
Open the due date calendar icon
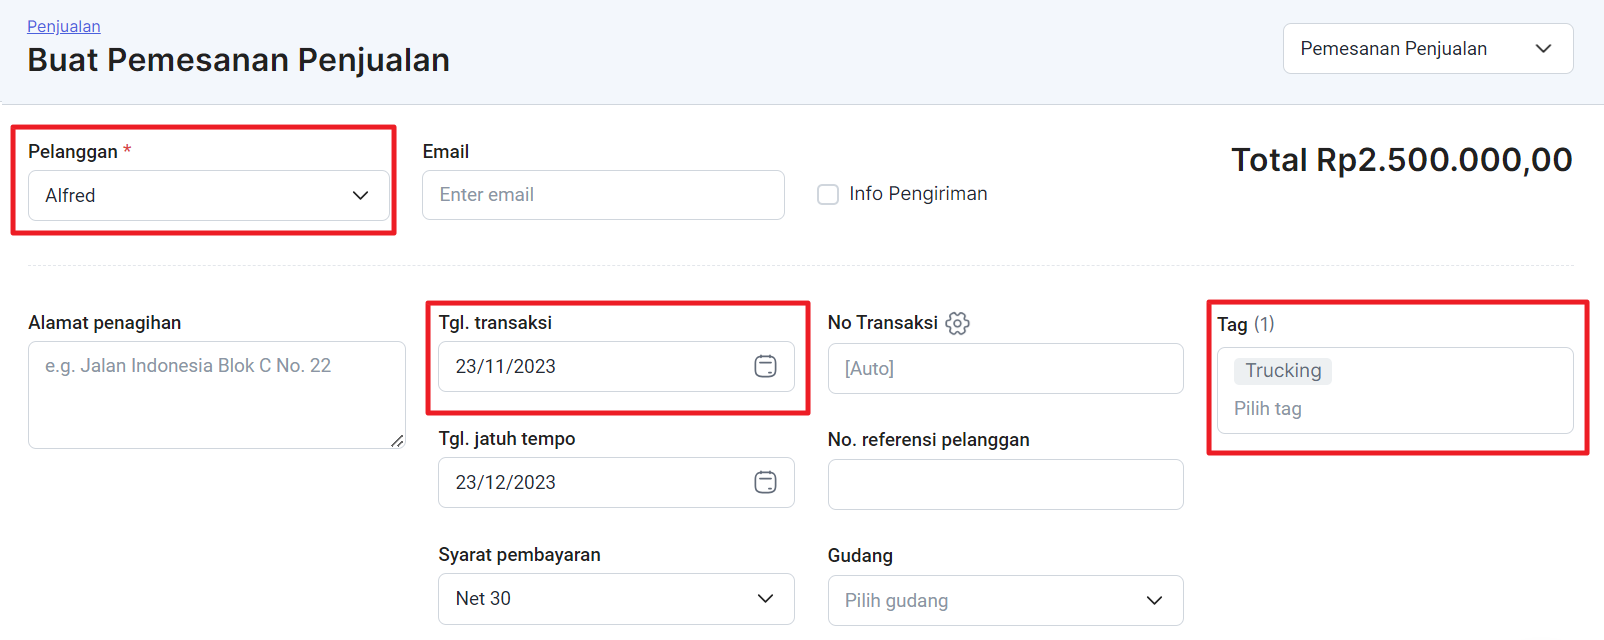[765, 483]
